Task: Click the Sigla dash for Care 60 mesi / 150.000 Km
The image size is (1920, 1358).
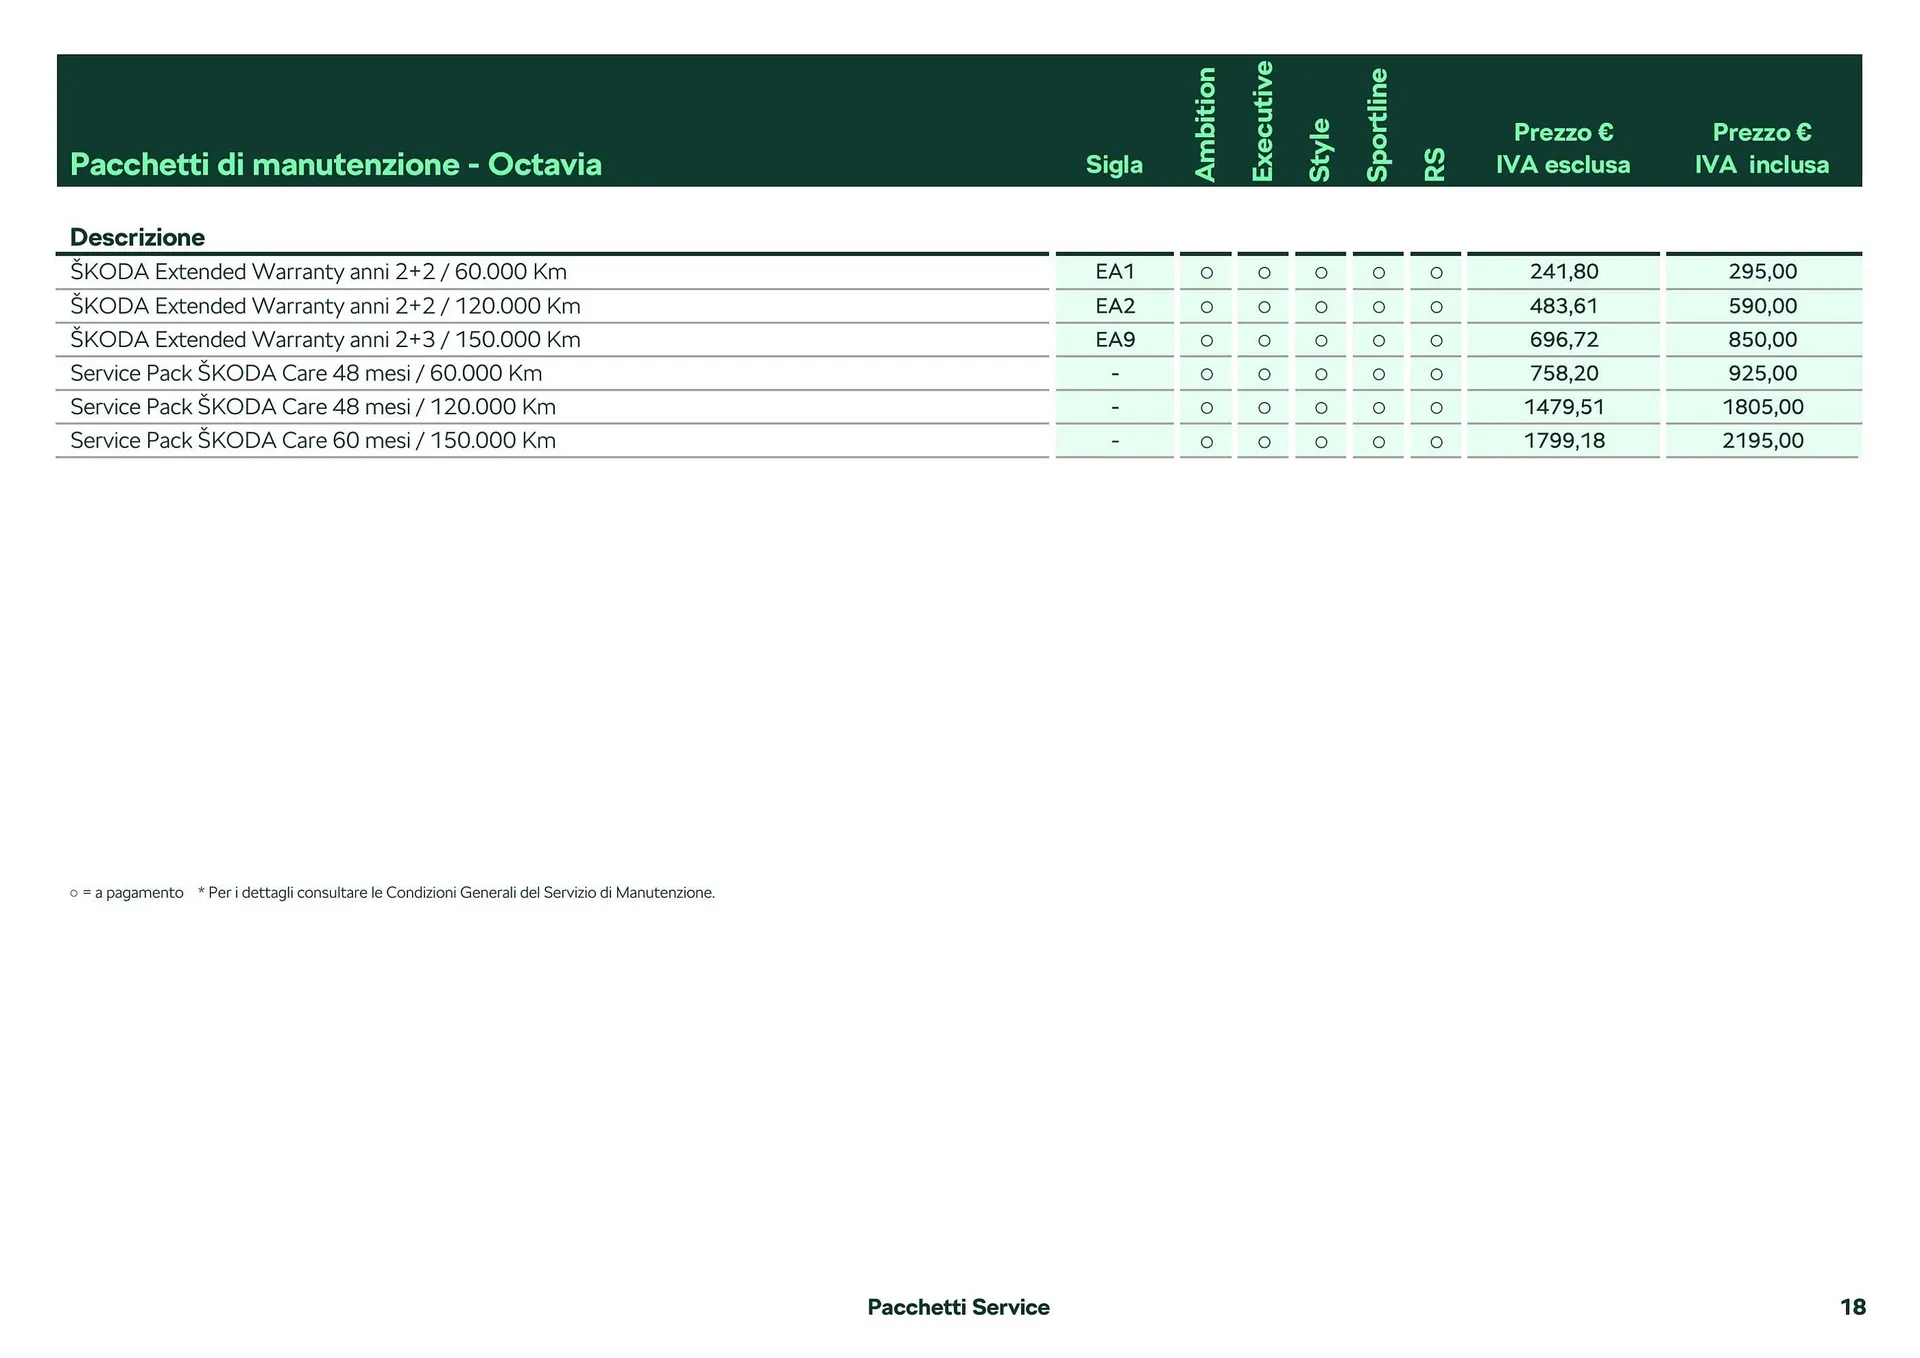Action: tap(1115, 441)
